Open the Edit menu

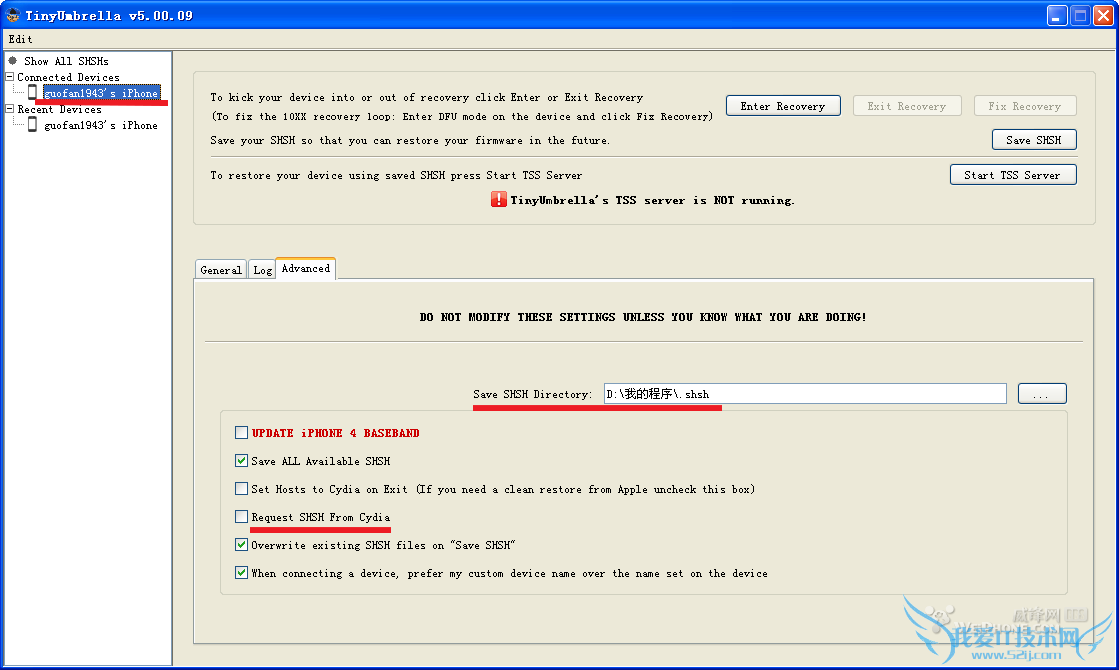20,39
